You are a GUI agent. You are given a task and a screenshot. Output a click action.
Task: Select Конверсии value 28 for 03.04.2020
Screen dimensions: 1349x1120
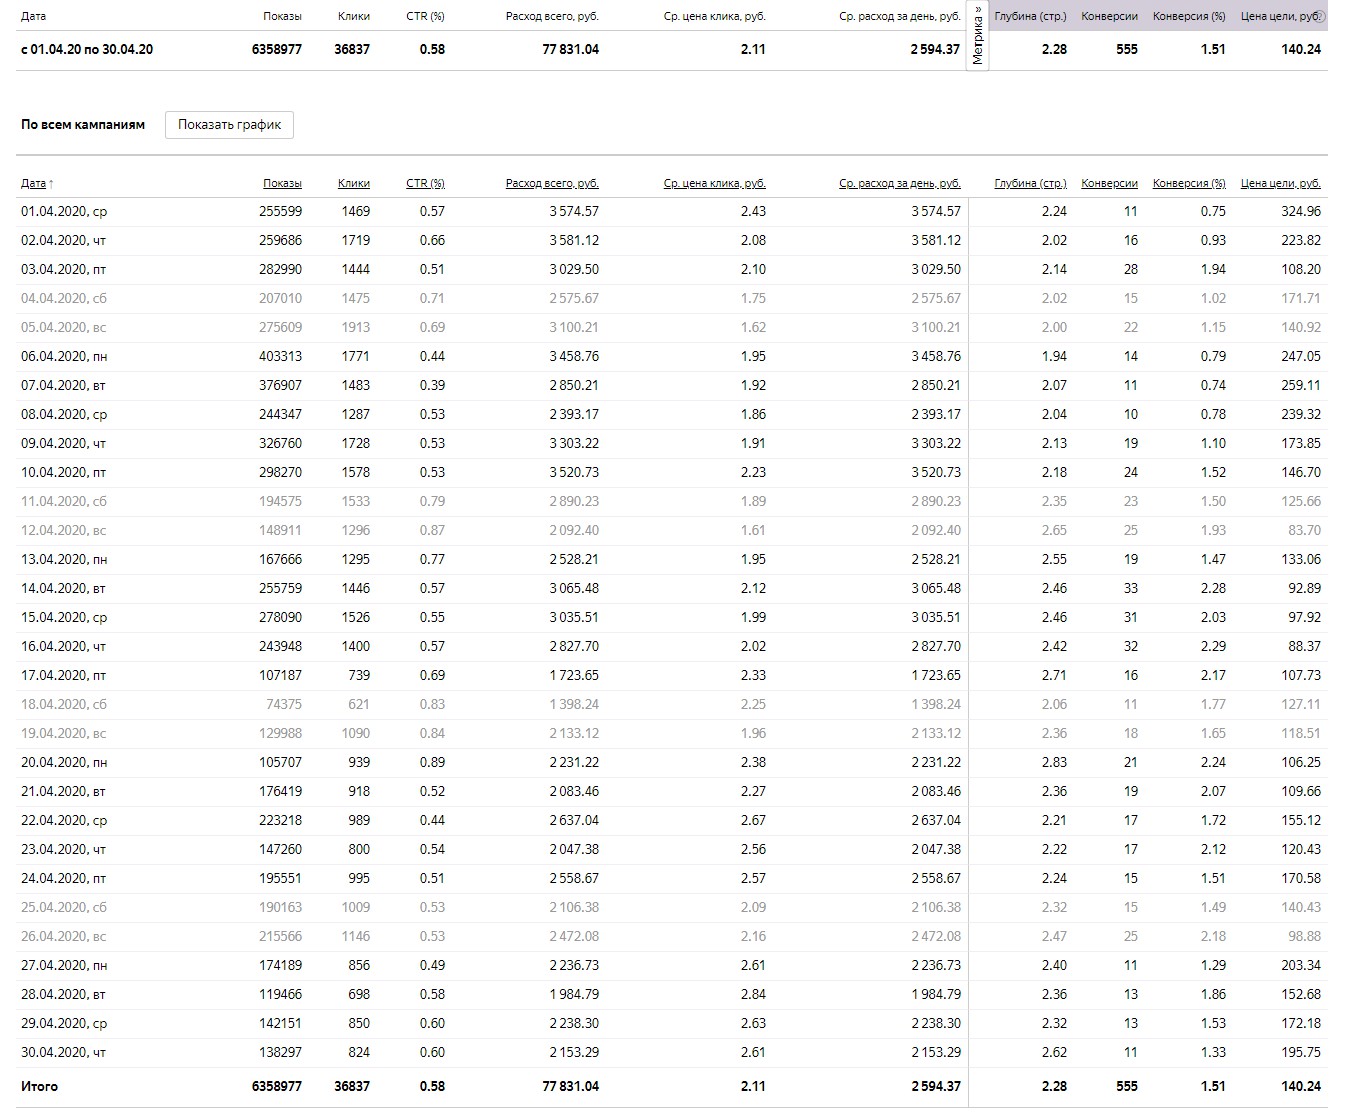click(x=1130, y=269)
